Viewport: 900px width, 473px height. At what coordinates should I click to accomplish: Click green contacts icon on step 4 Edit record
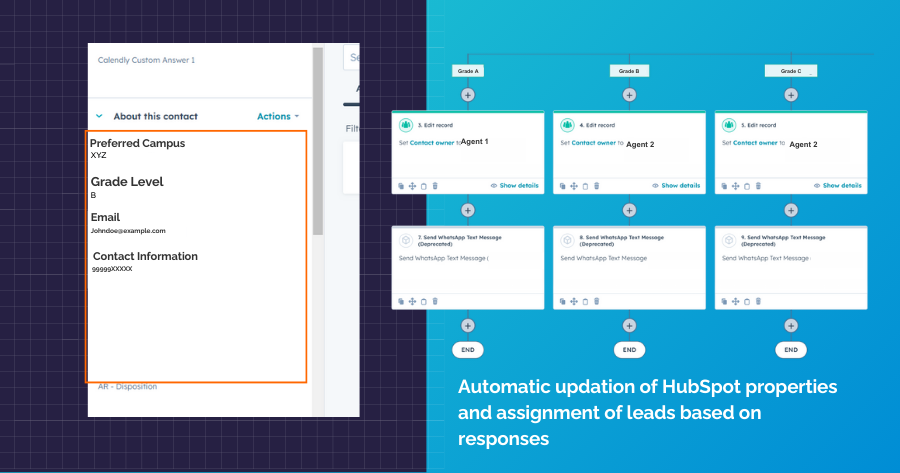(568, 125)
